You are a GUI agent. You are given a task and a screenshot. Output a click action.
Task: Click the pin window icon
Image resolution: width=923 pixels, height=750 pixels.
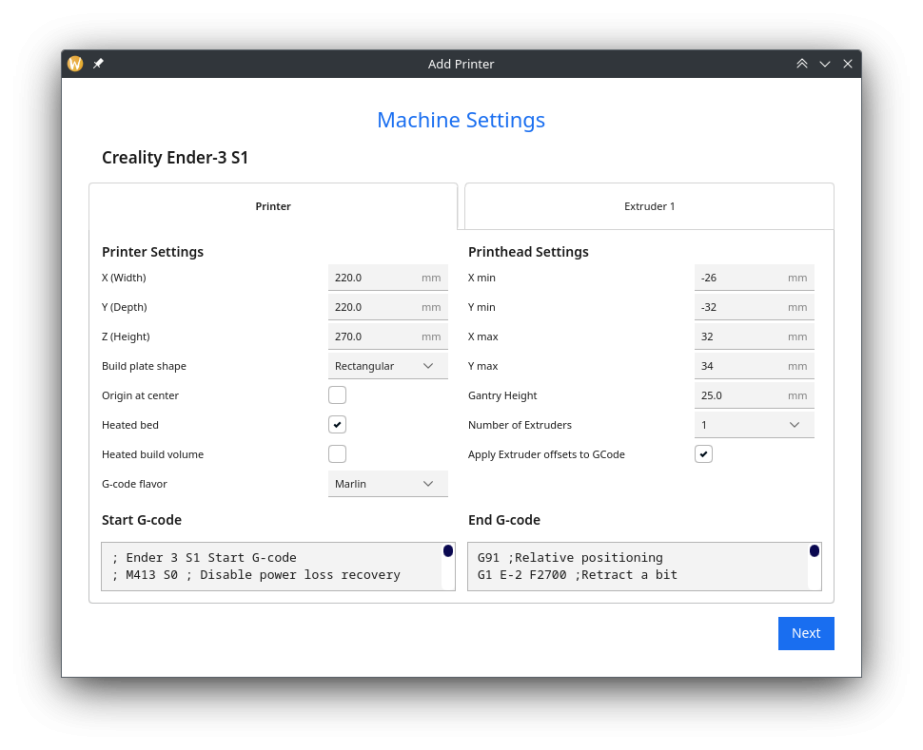98,64
